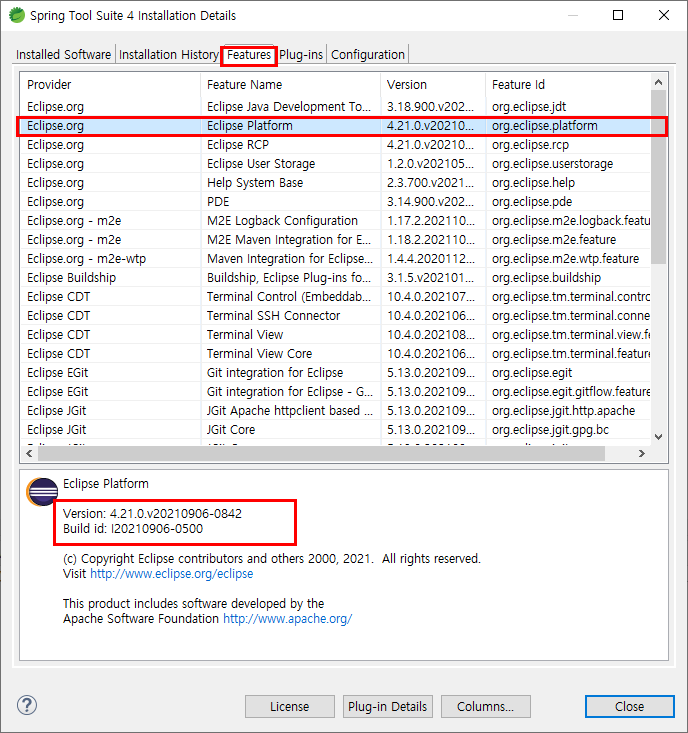Select the Features tab
Image resolution: width=688 pixels, height=733 pixels.
click(249, 55)
